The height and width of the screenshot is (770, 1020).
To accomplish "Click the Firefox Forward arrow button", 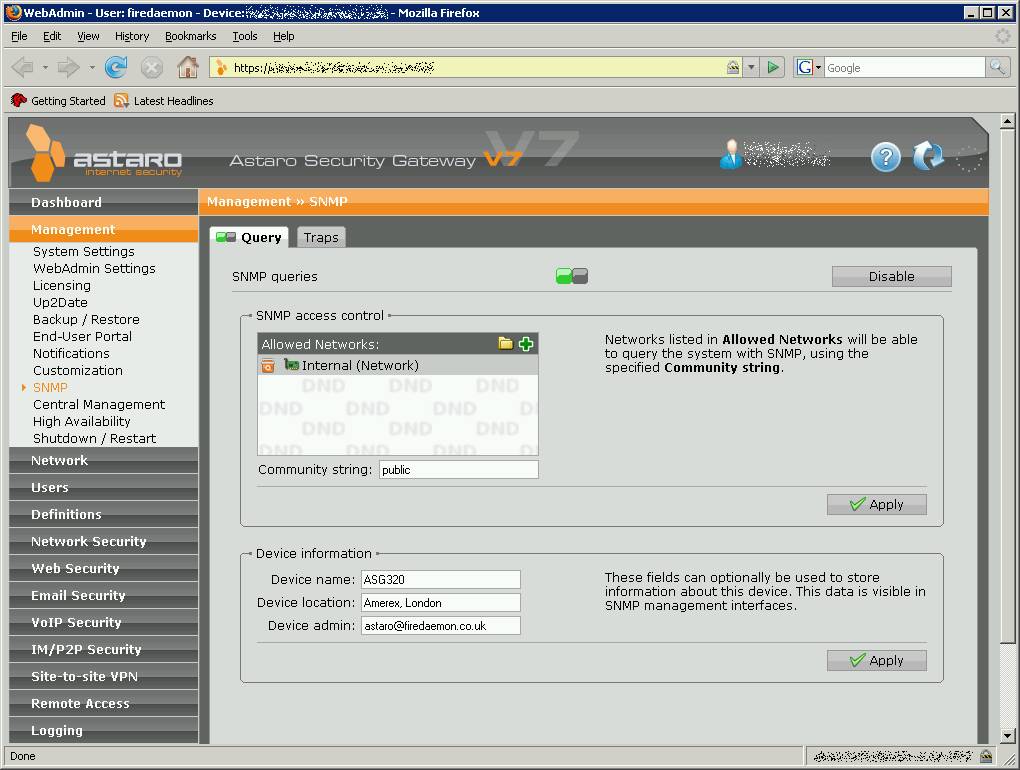I will [x=68, y=67].
